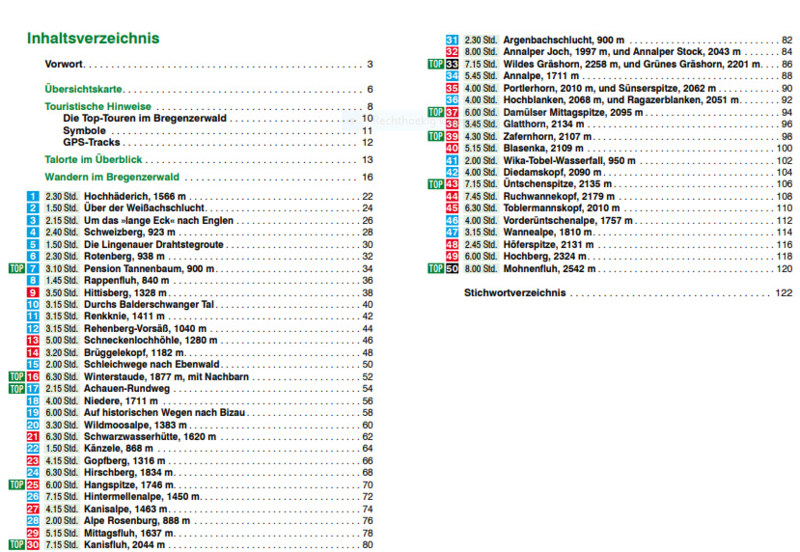800x552 pixels.
Task: Click the TOP badge beside Mohnenfluh
Action: click(436, 268)
